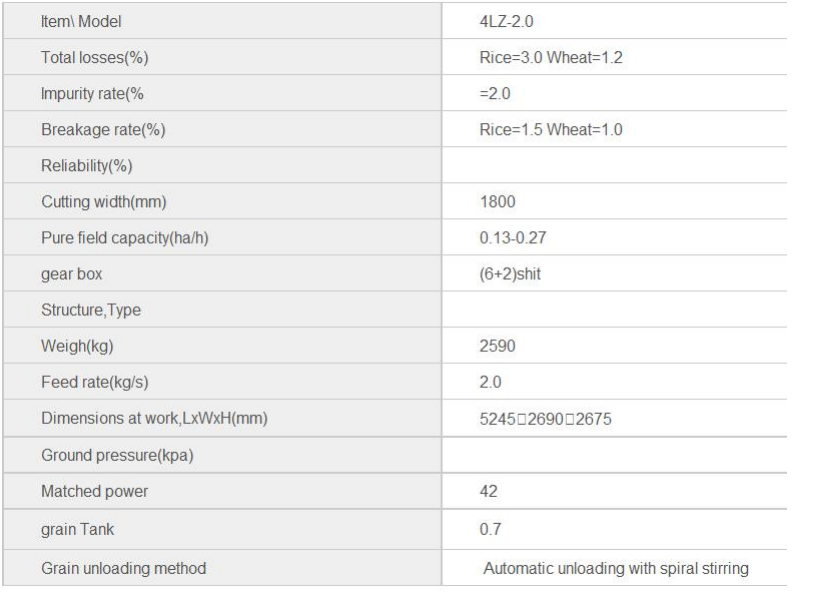Select the Matched power value 42

[489, 493]
